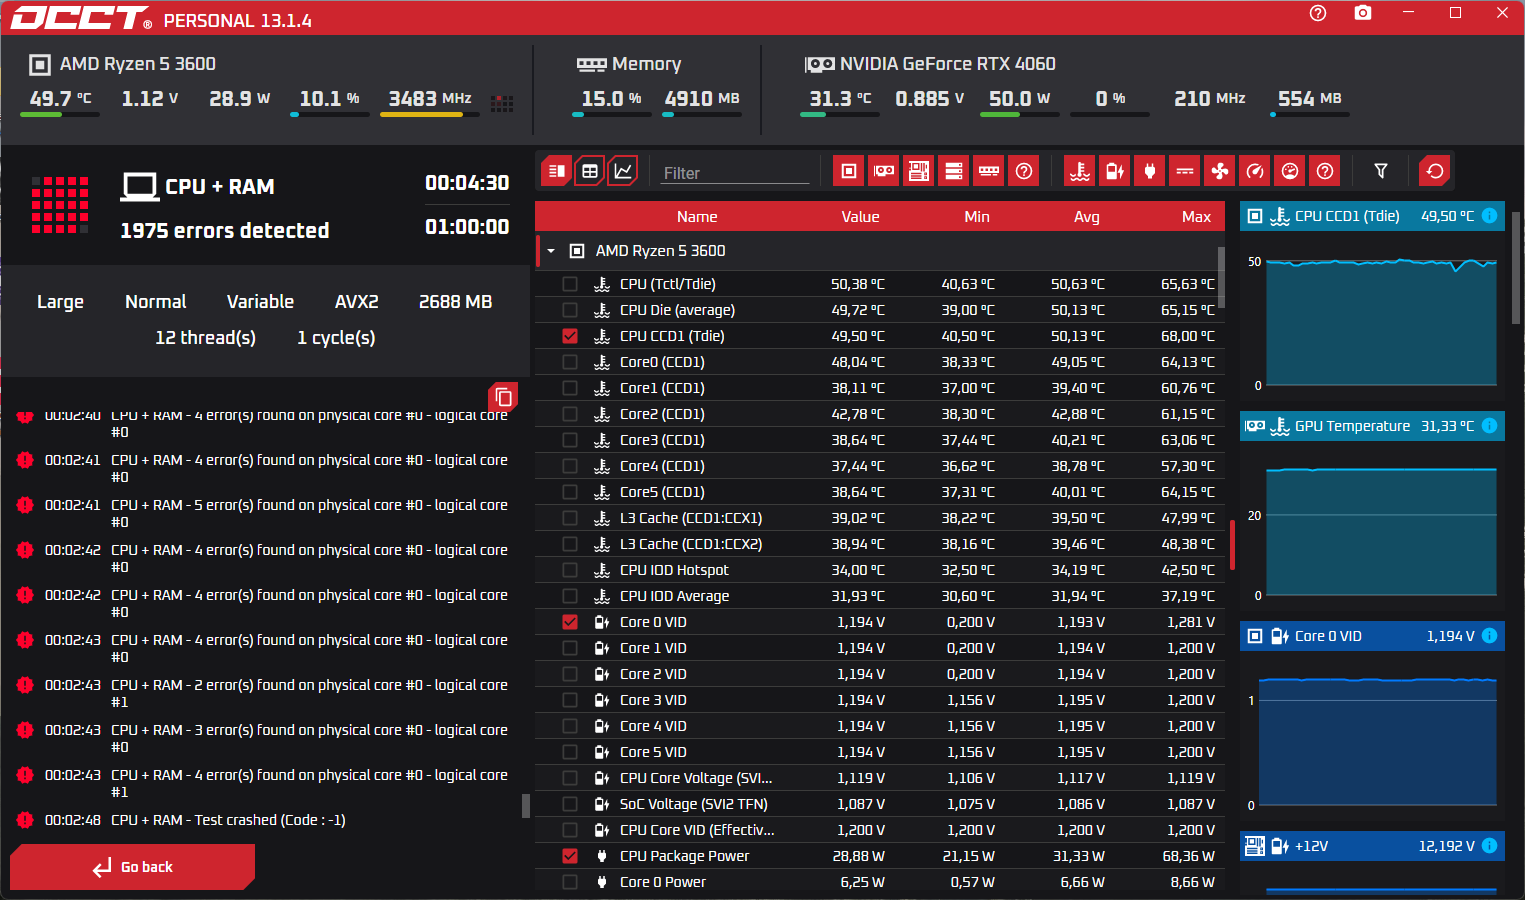Click the Memory 4910 MB readout
Screen dimensions: 1525x900
coord(702,99)
